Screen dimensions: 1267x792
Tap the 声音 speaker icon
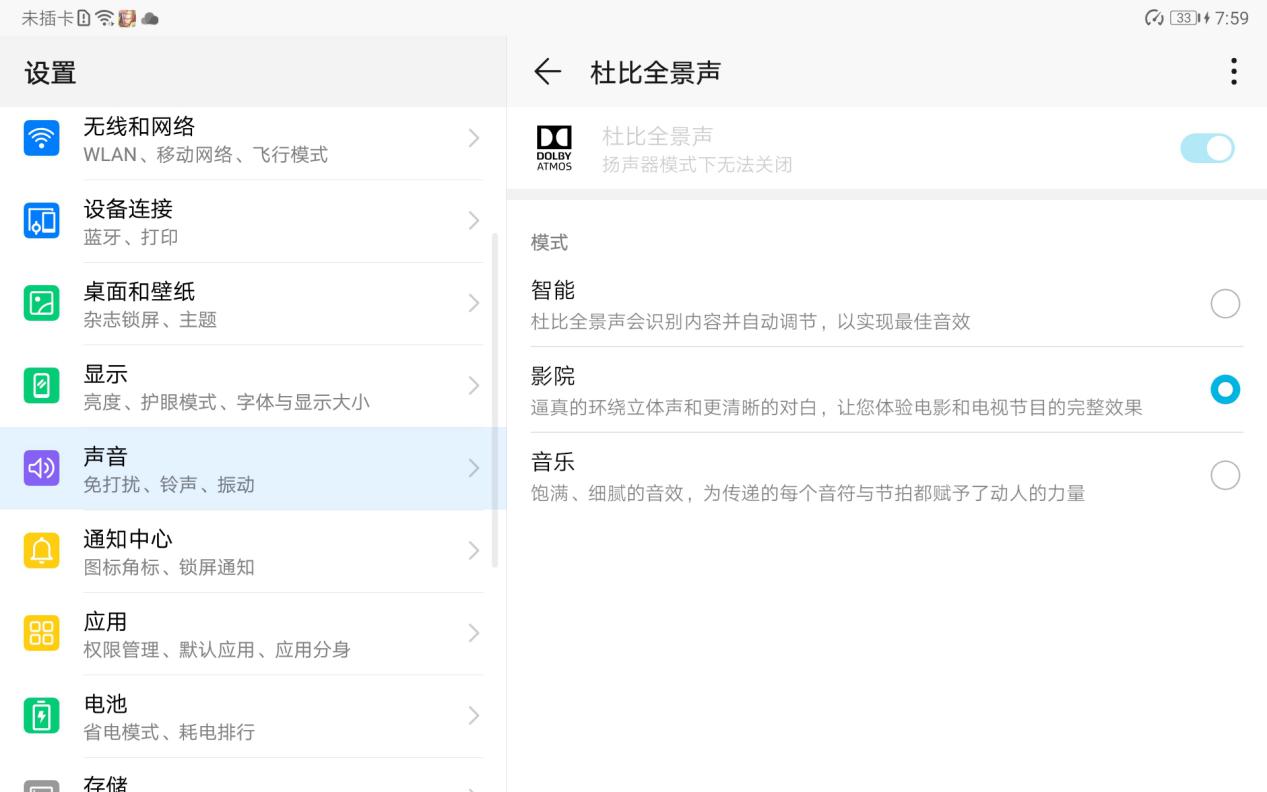click(42, 468)
